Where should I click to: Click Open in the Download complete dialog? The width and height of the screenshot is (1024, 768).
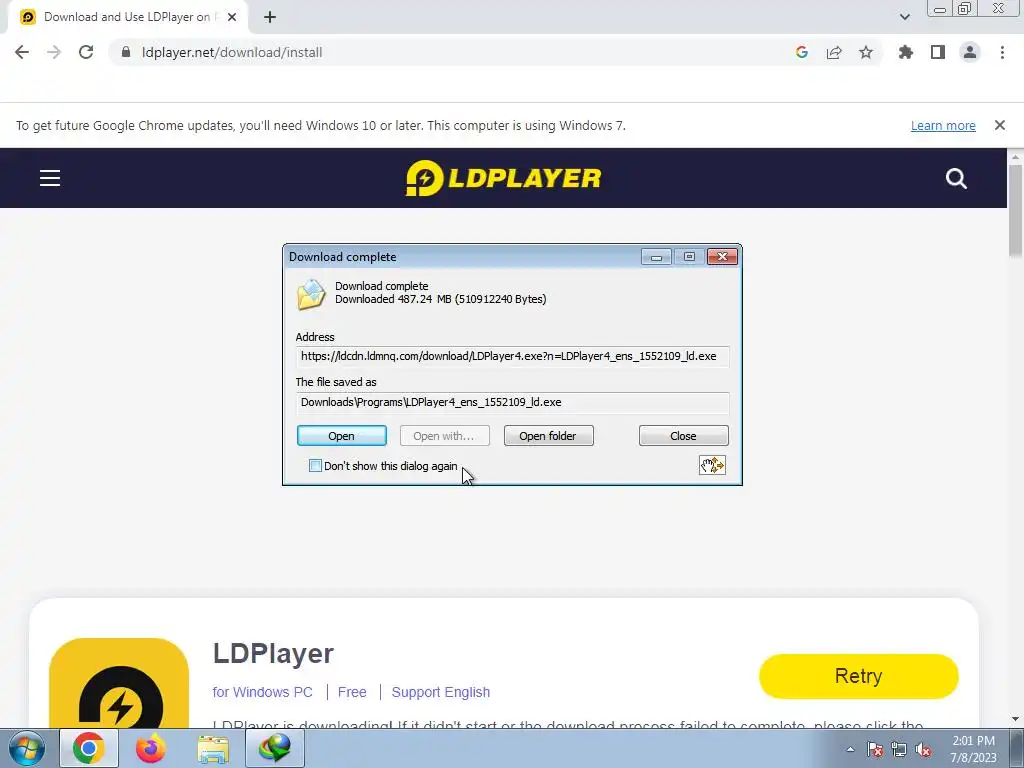pos(342,436)
